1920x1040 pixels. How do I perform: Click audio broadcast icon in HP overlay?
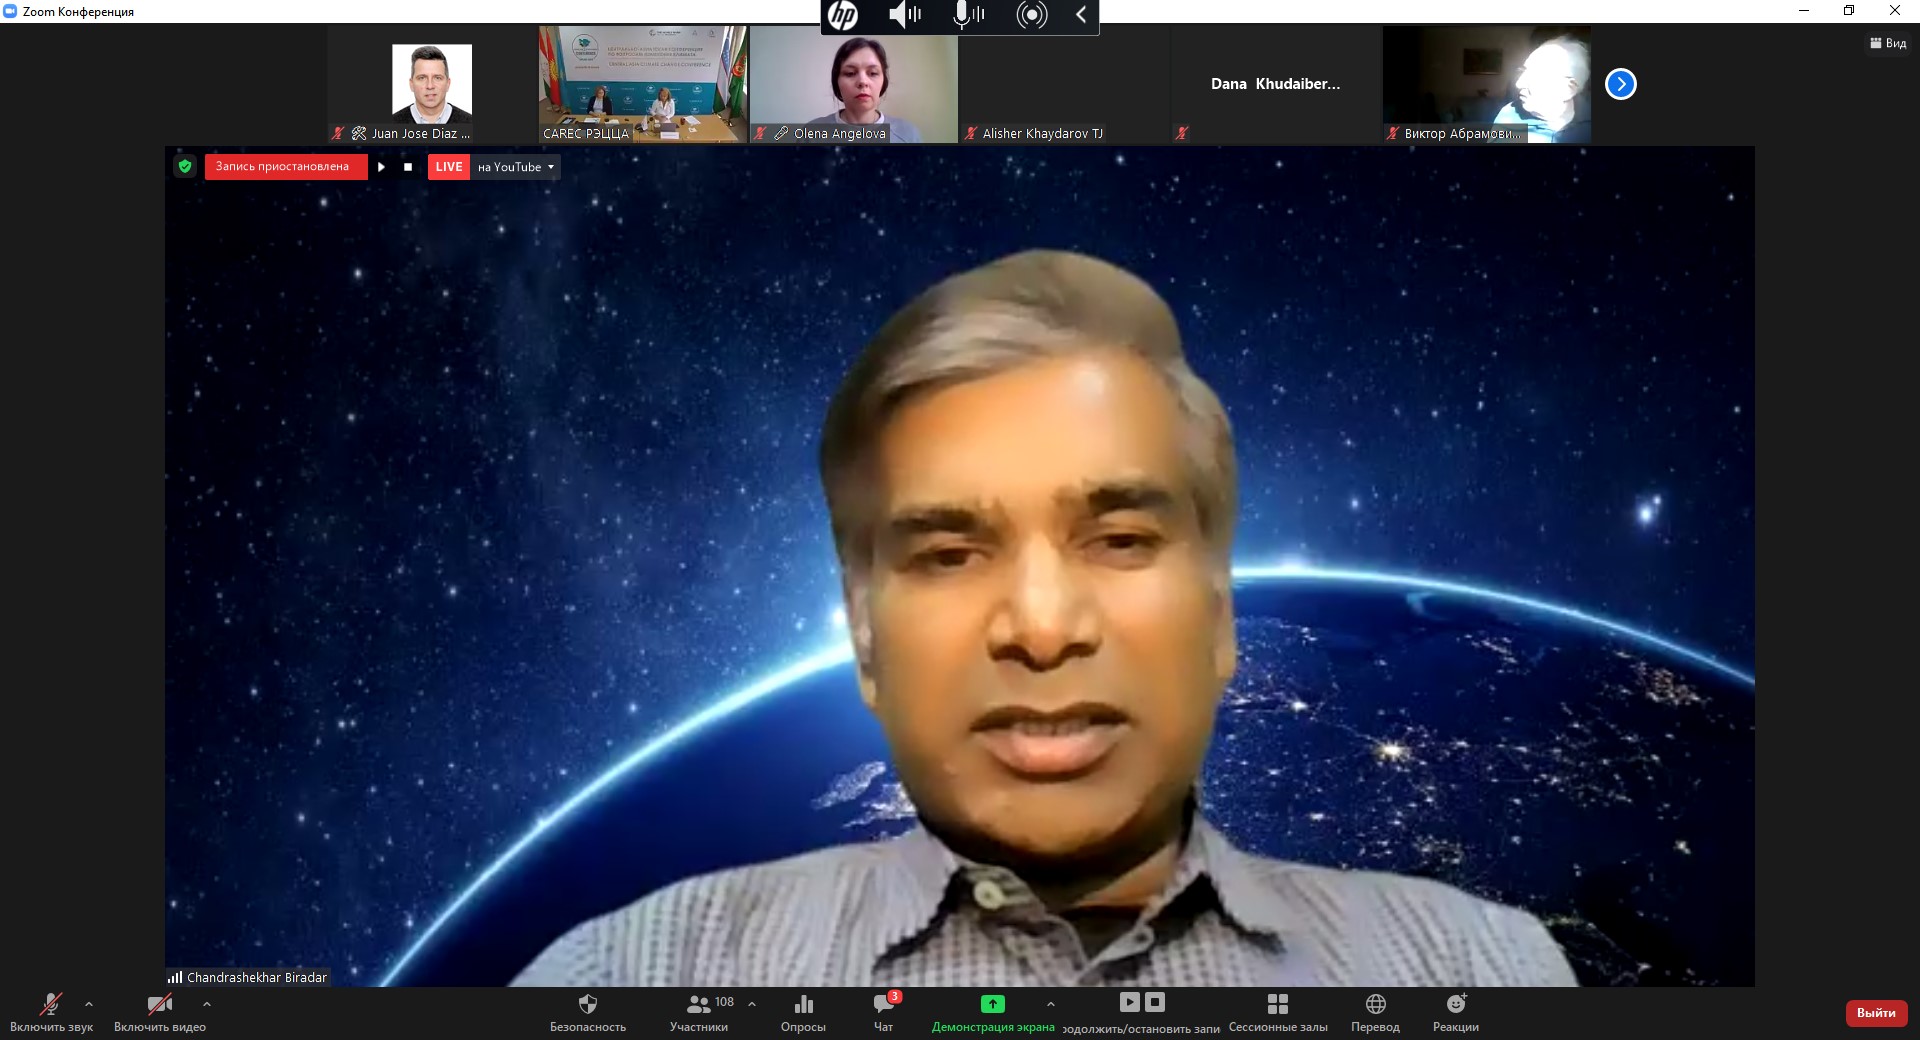(x=1032, y=15)
